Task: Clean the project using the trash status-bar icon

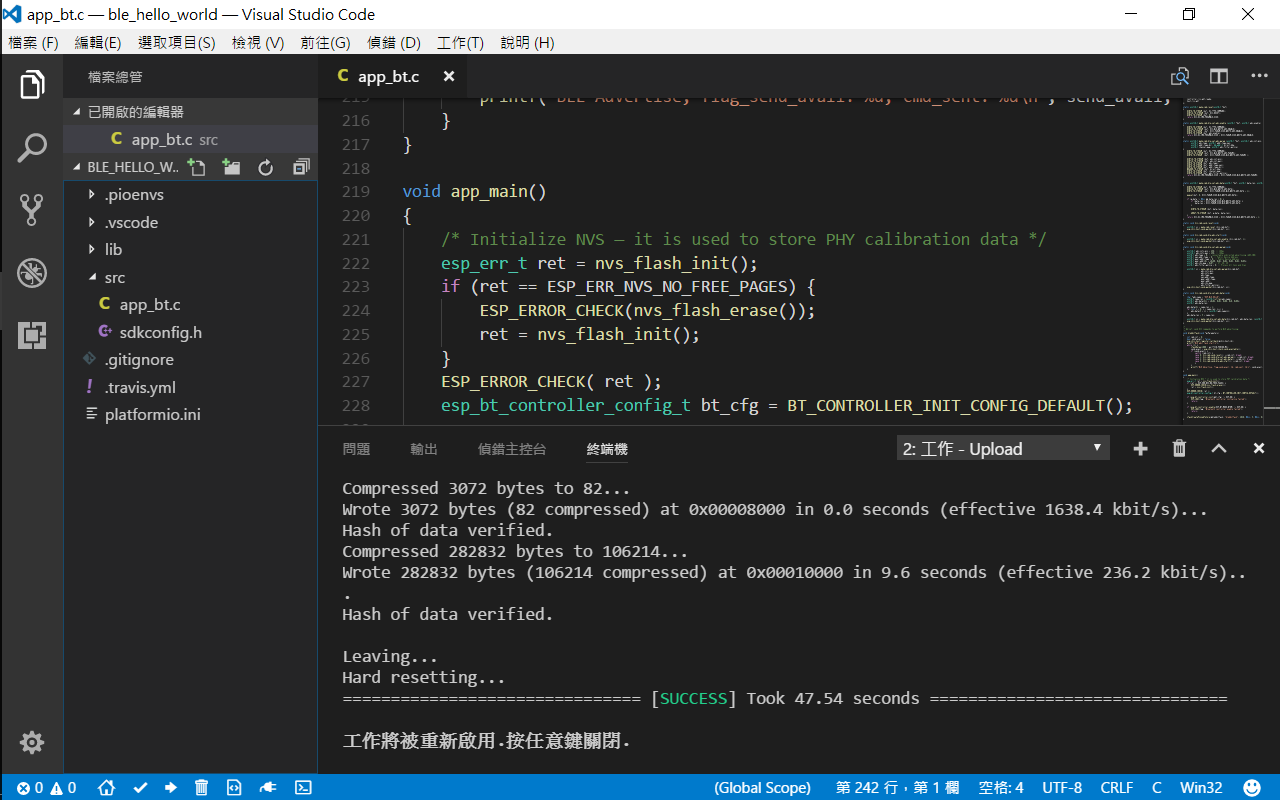Action: (201, 787)
